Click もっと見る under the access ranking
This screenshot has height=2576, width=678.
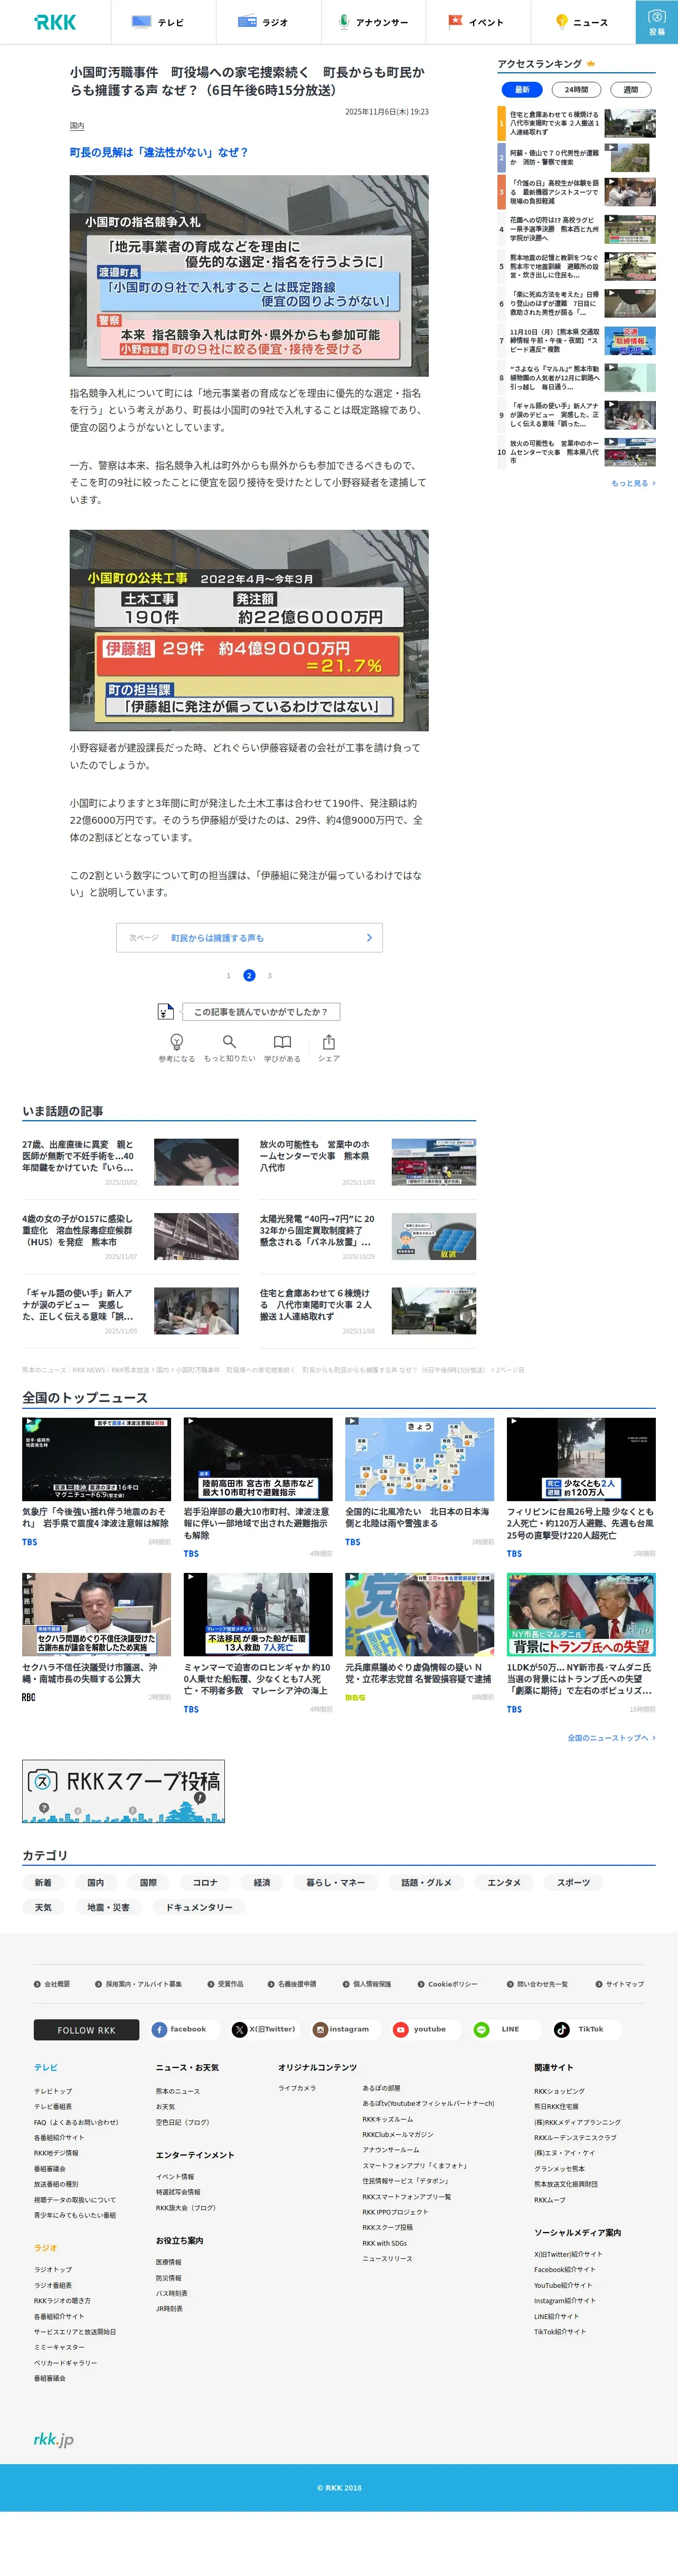pyautogui.click(x=633, y=483)
